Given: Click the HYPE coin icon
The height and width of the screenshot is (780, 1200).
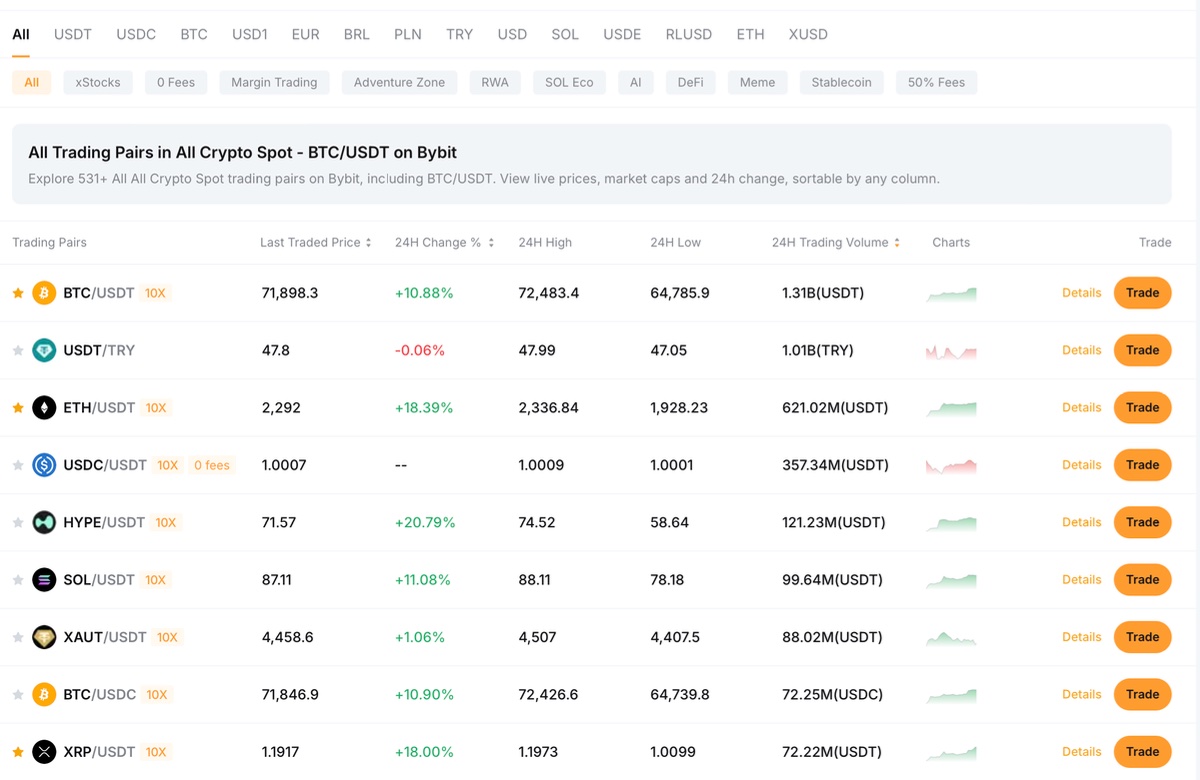Looking at the screenshot, I should 44,522.
